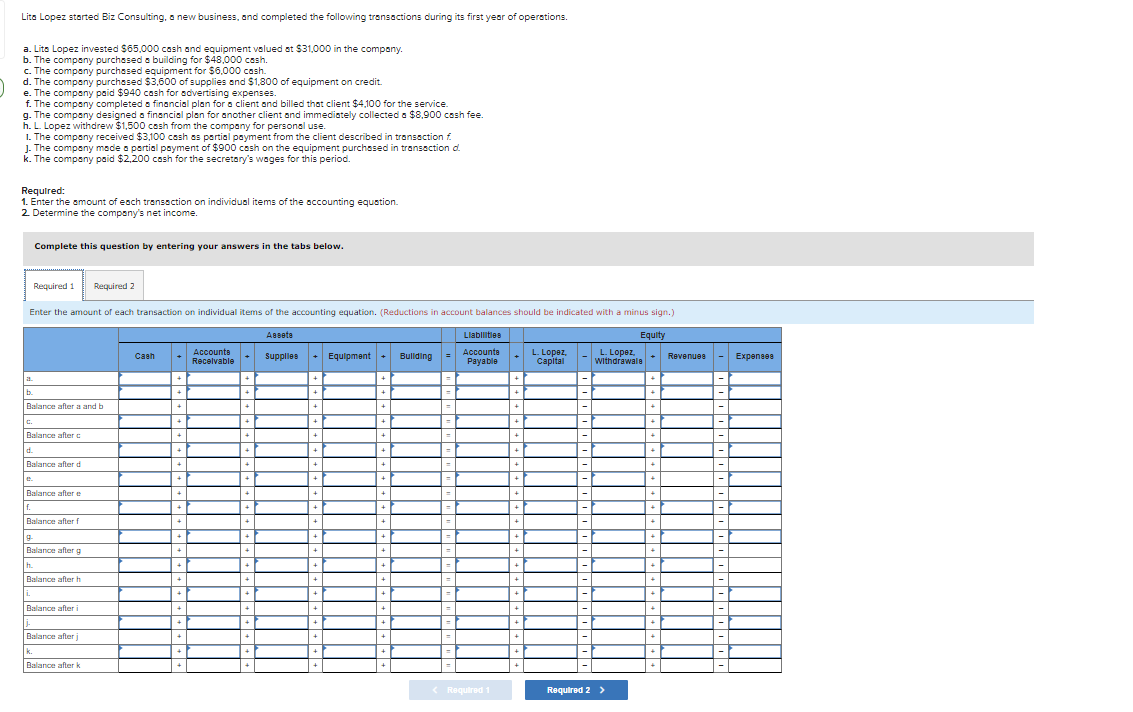Click the 'Balance after h' row label
1133x712 pixels.
click(53, 580)
